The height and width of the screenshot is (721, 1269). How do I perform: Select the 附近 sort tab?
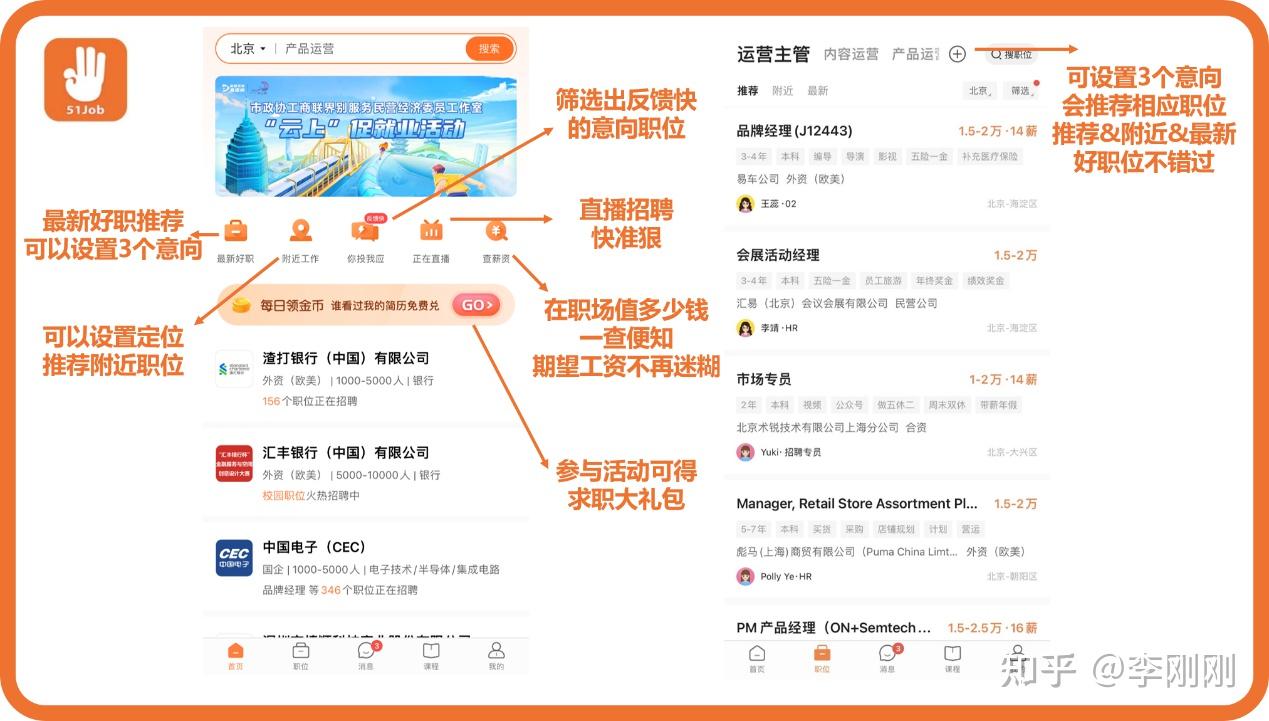pyautogui.click(x=783, y=91)
